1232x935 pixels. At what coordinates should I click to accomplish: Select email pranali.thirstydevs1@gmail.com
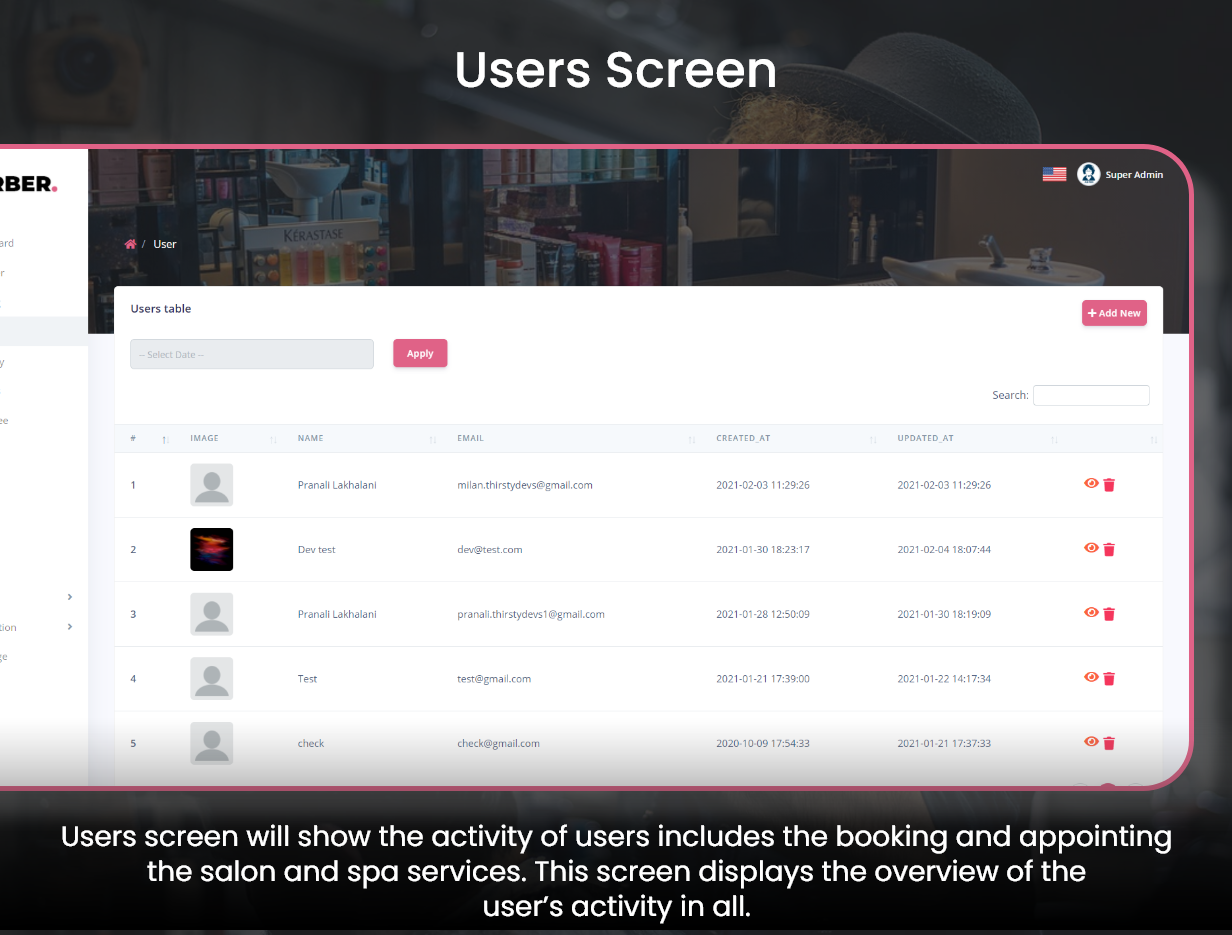click(531, 614)
